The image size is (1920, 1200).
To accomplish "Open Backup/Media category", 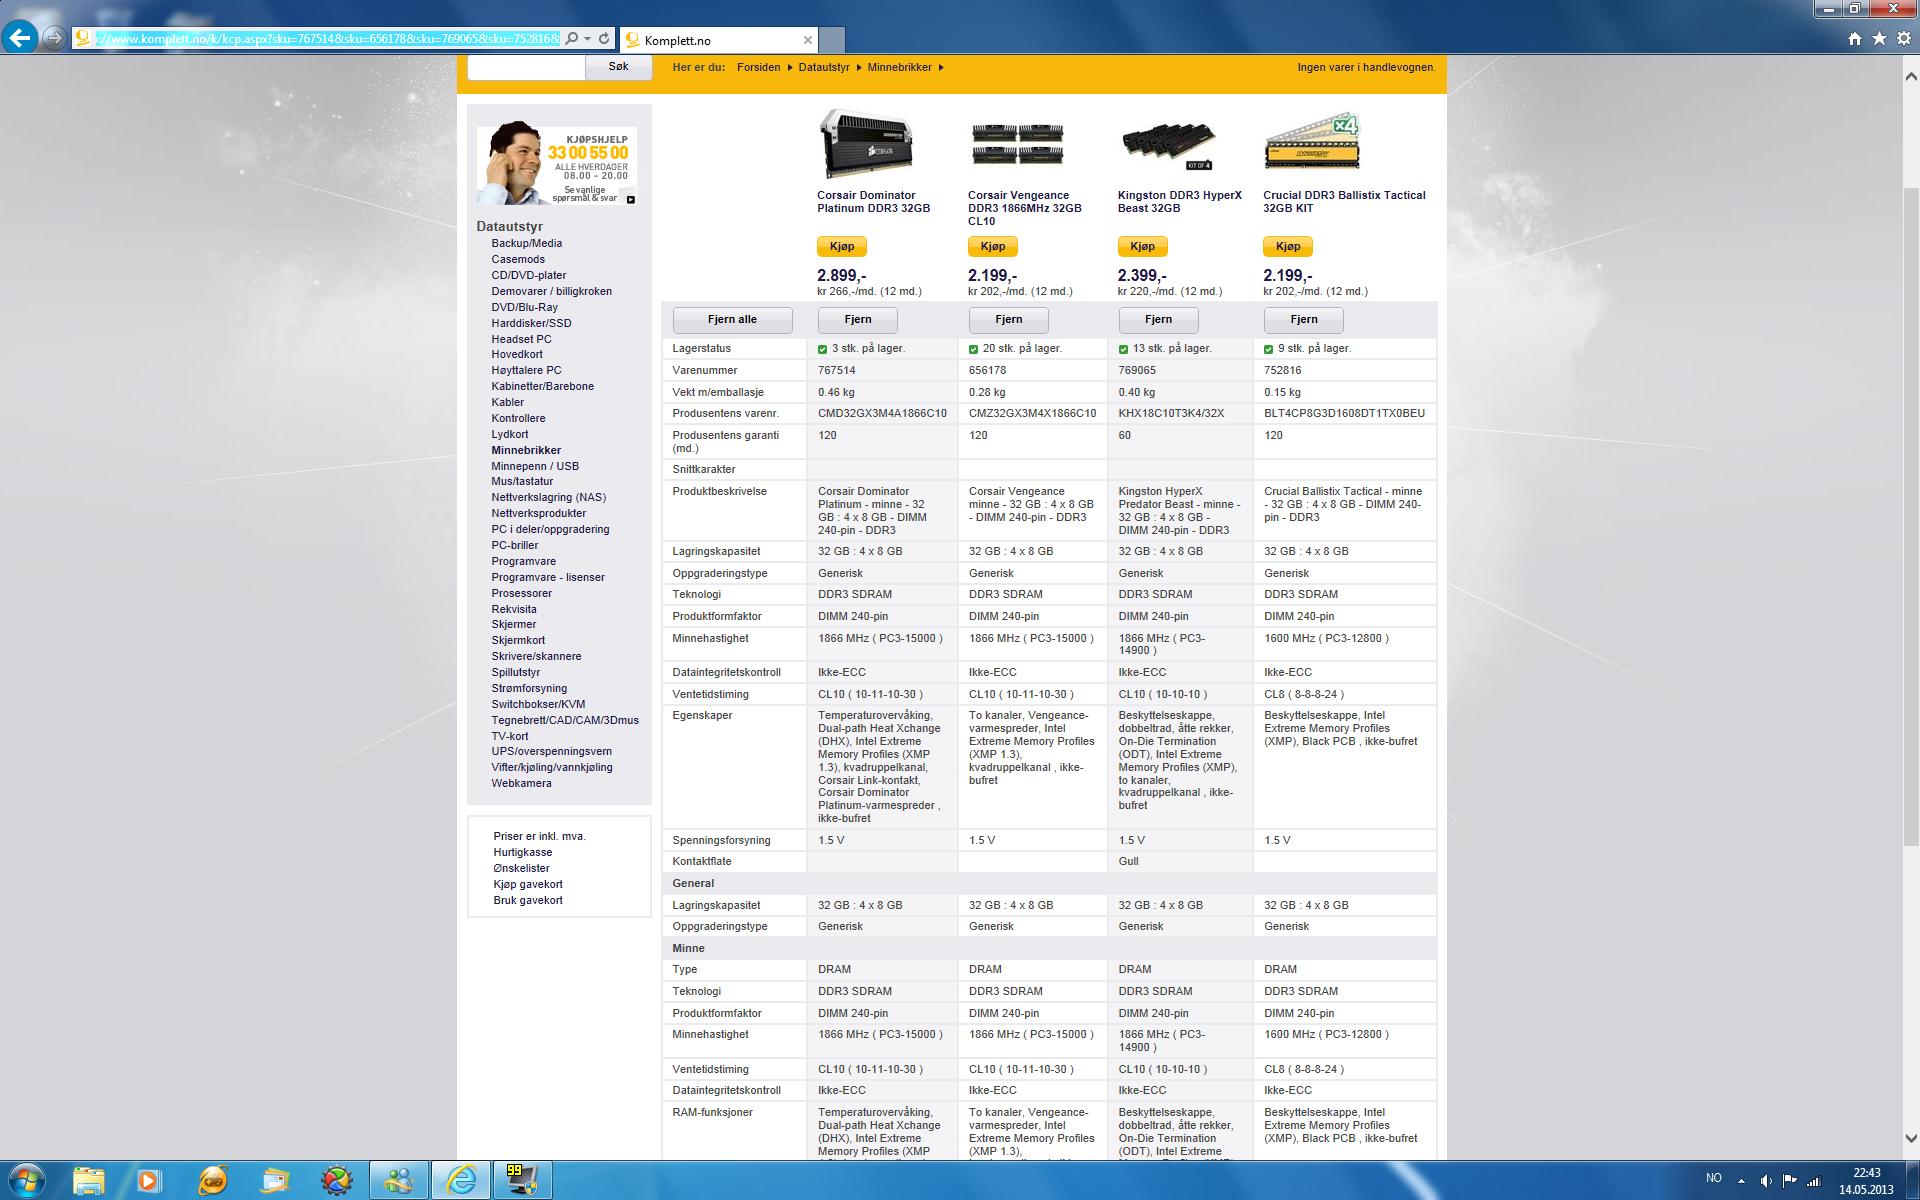I will [x=526, y=243].
